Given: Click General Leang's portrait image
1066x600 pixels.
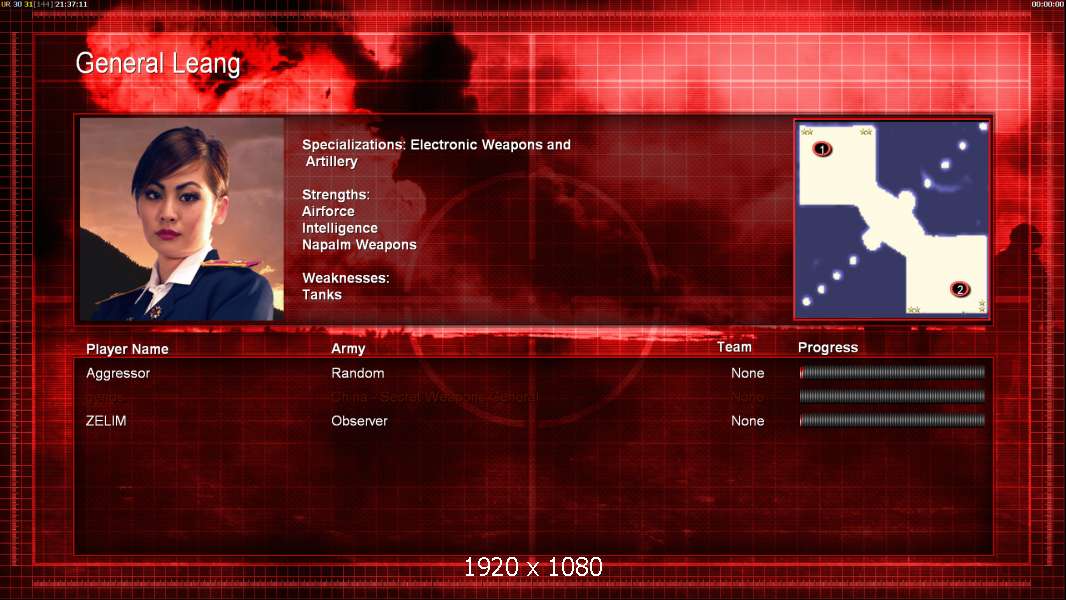Looking at the screenshot, I should pos(182,219).
